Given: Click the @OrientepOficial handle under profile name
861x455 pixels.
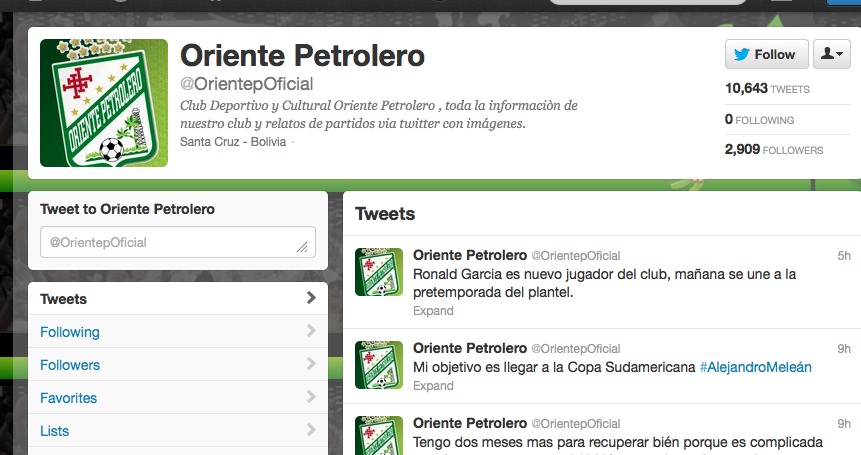Looking at the screenshot, I should [247, 84].
